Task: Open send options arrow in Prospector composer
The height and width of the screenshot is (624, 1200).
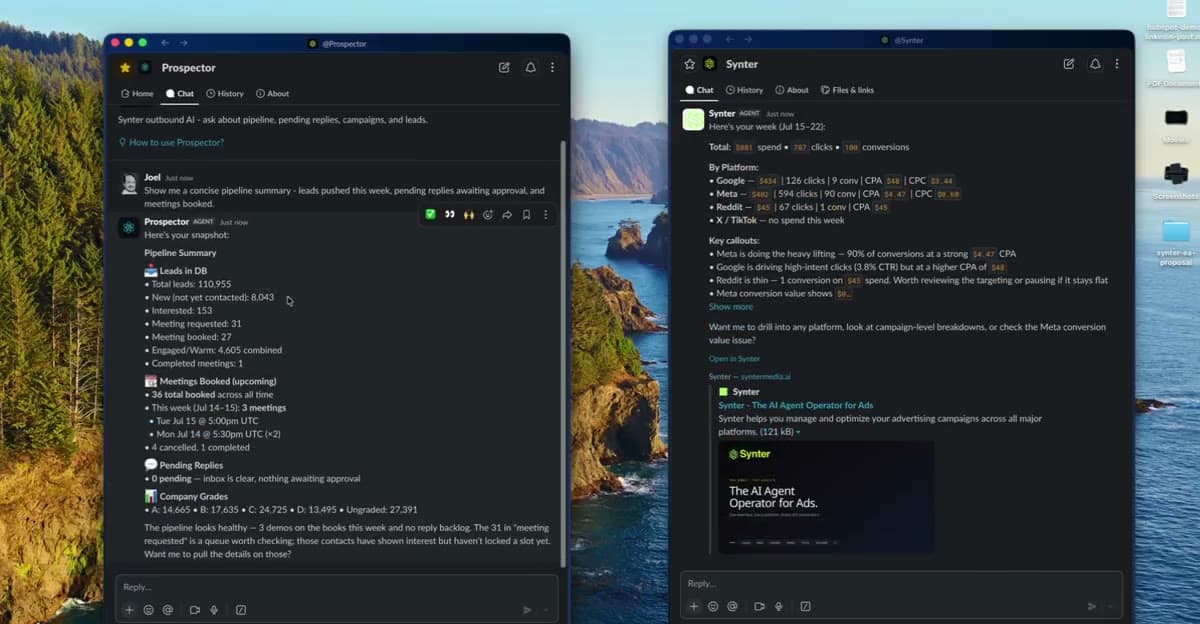Action: click(546, 610)
